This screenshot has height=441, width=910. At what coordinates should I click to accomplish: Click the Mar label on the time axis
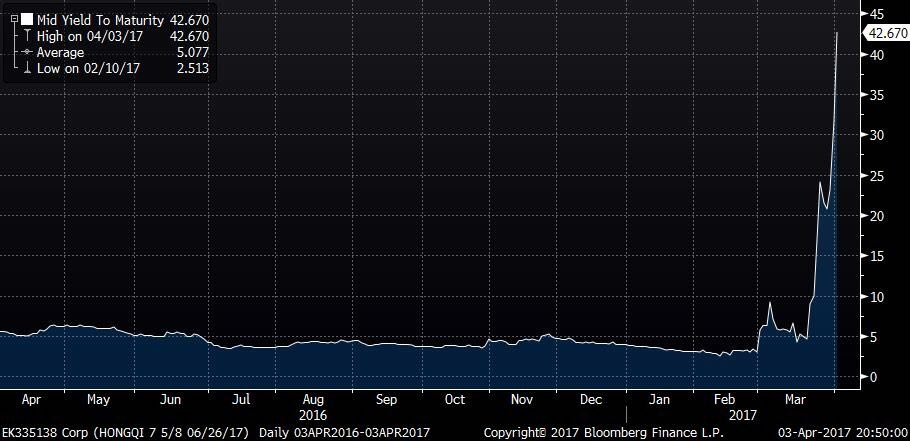click(796, 400)
